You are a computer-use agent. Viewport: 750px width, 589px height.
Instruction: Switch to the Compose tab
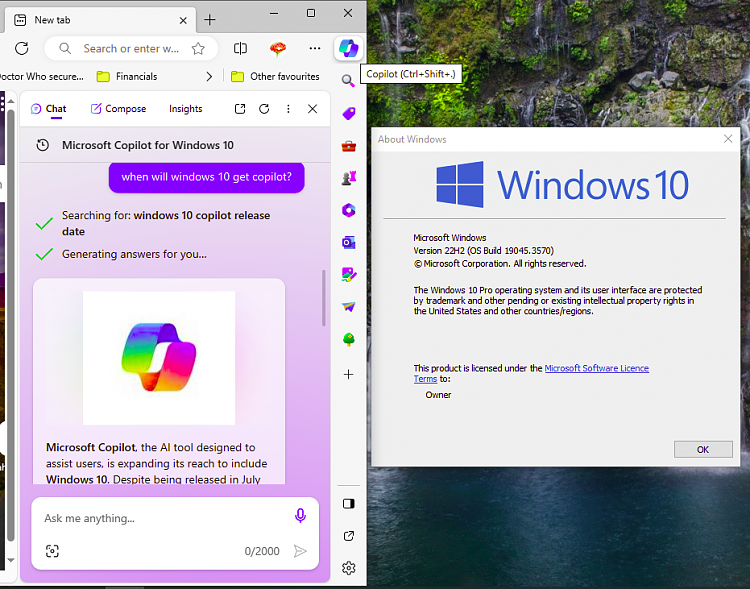(118, 109)
